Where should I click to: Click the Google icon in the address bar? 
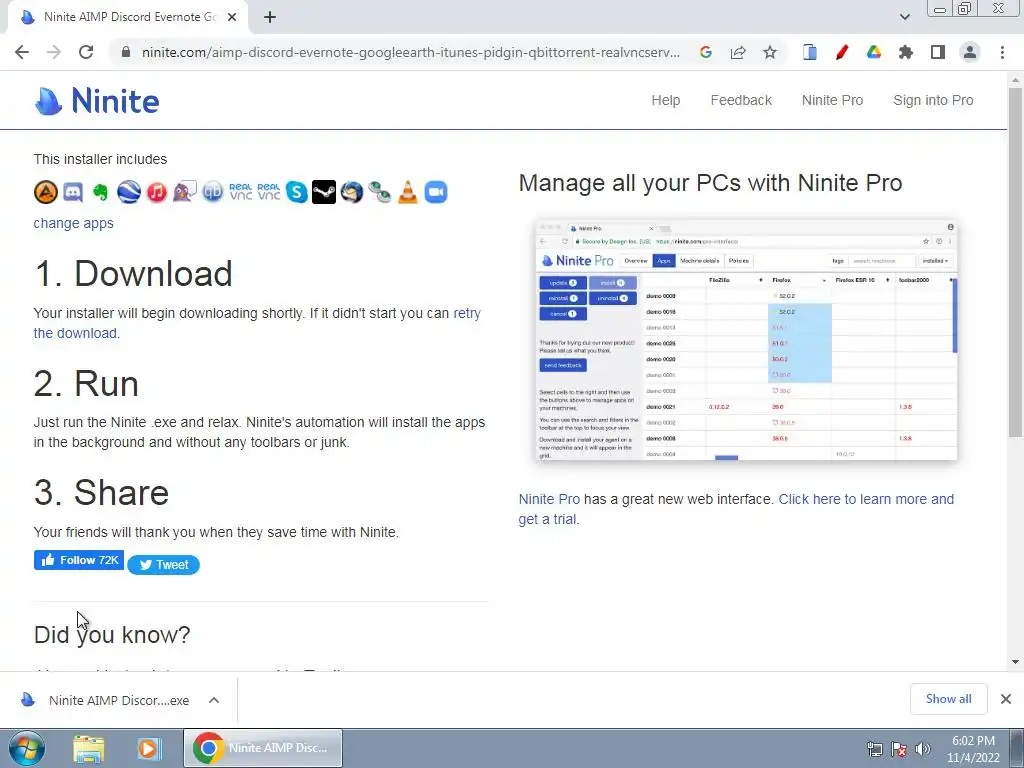705,52
